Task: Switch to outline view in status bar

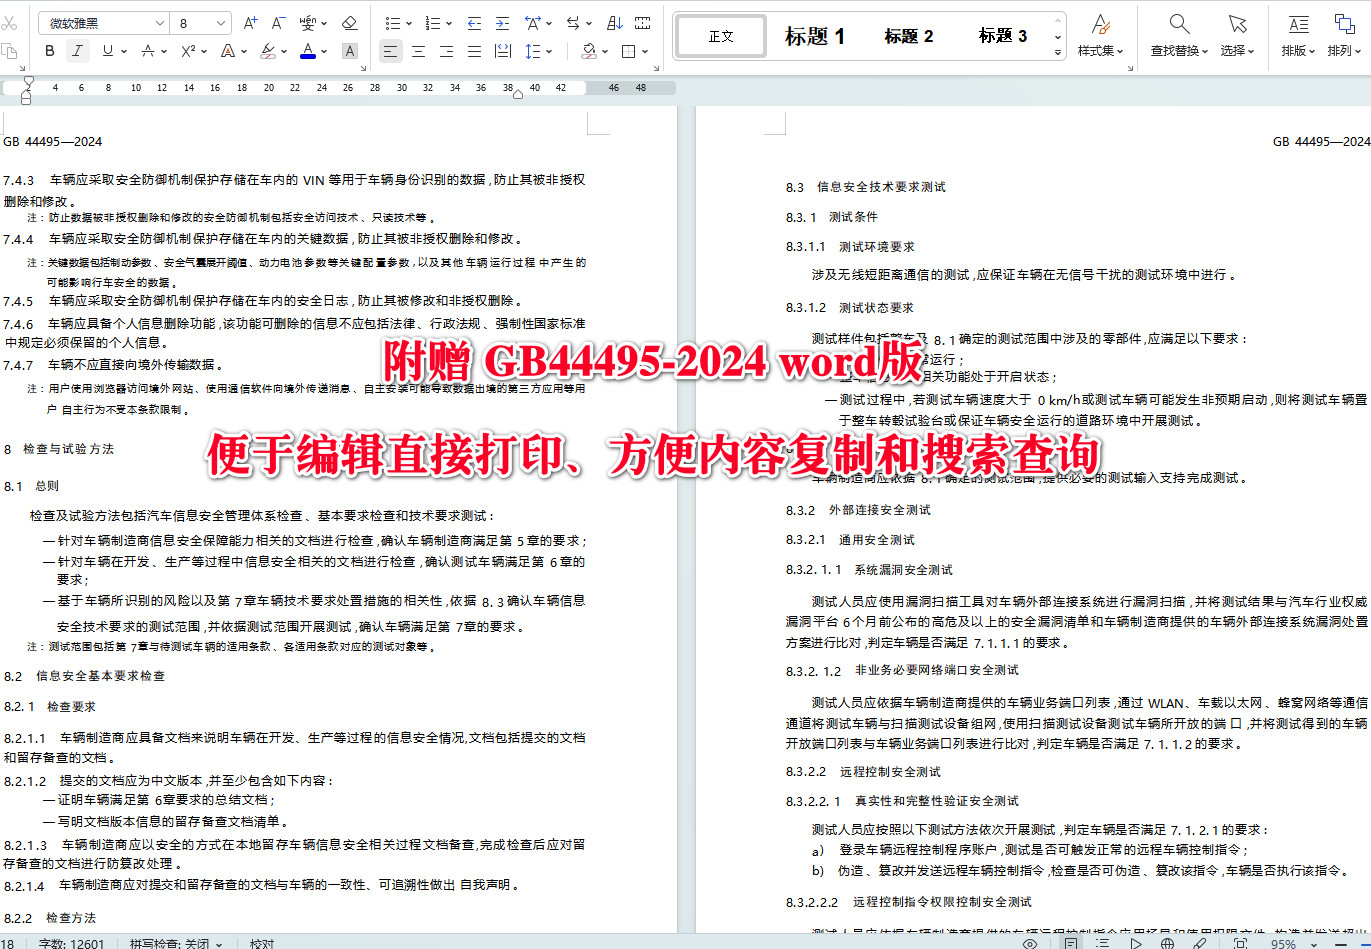Action: (x=1102, y=943)
